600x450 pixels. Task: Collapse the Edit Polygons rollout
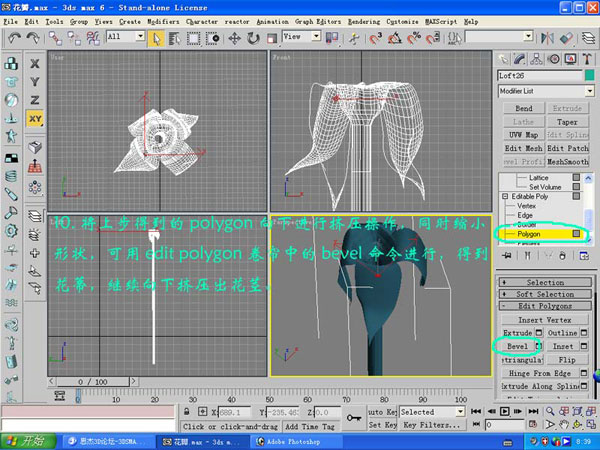click(x=545, y=306)
